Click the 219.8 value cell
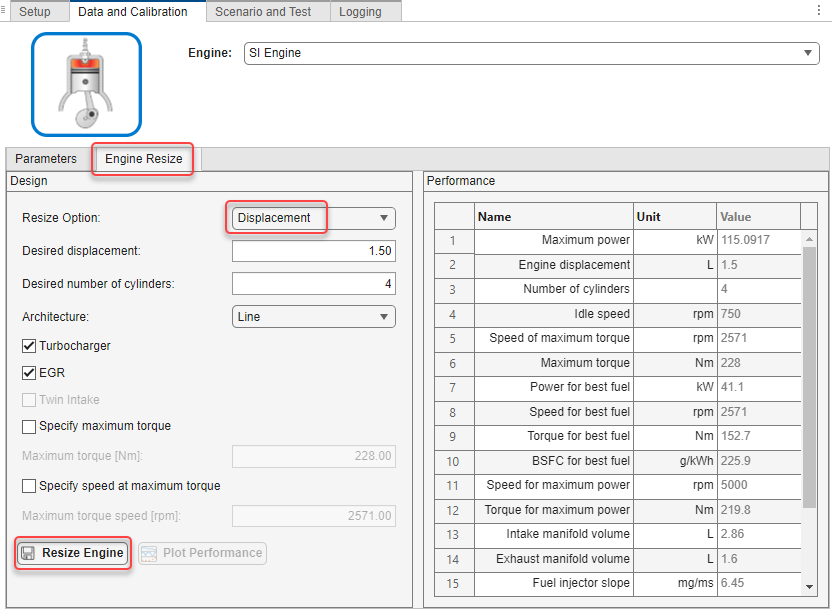This screenshot has width=832, height=615. click(758, 510)
